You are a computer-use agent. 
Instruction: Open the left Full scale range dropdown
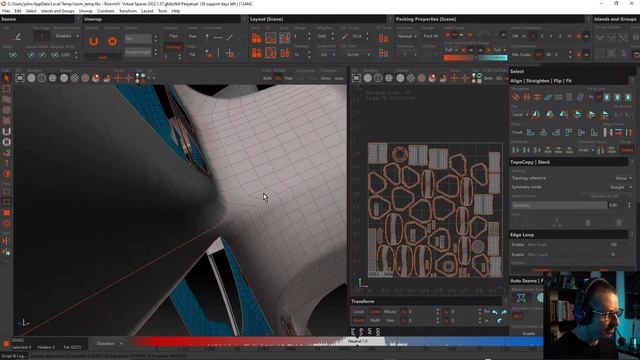pyautogui.click(x=451, y=50)
